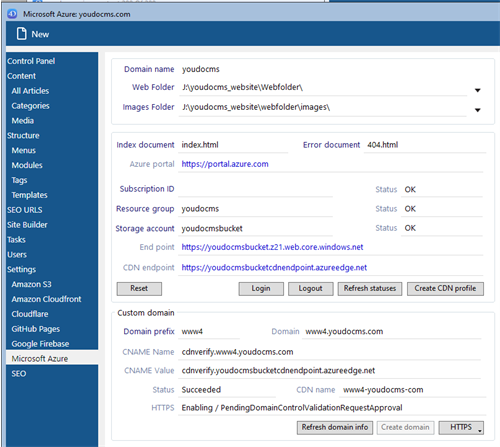The image size is (500, 447).
Task: Expand the HTTPS button dropdown arrow
Action: pyautogui.click(x=480, y=430)
